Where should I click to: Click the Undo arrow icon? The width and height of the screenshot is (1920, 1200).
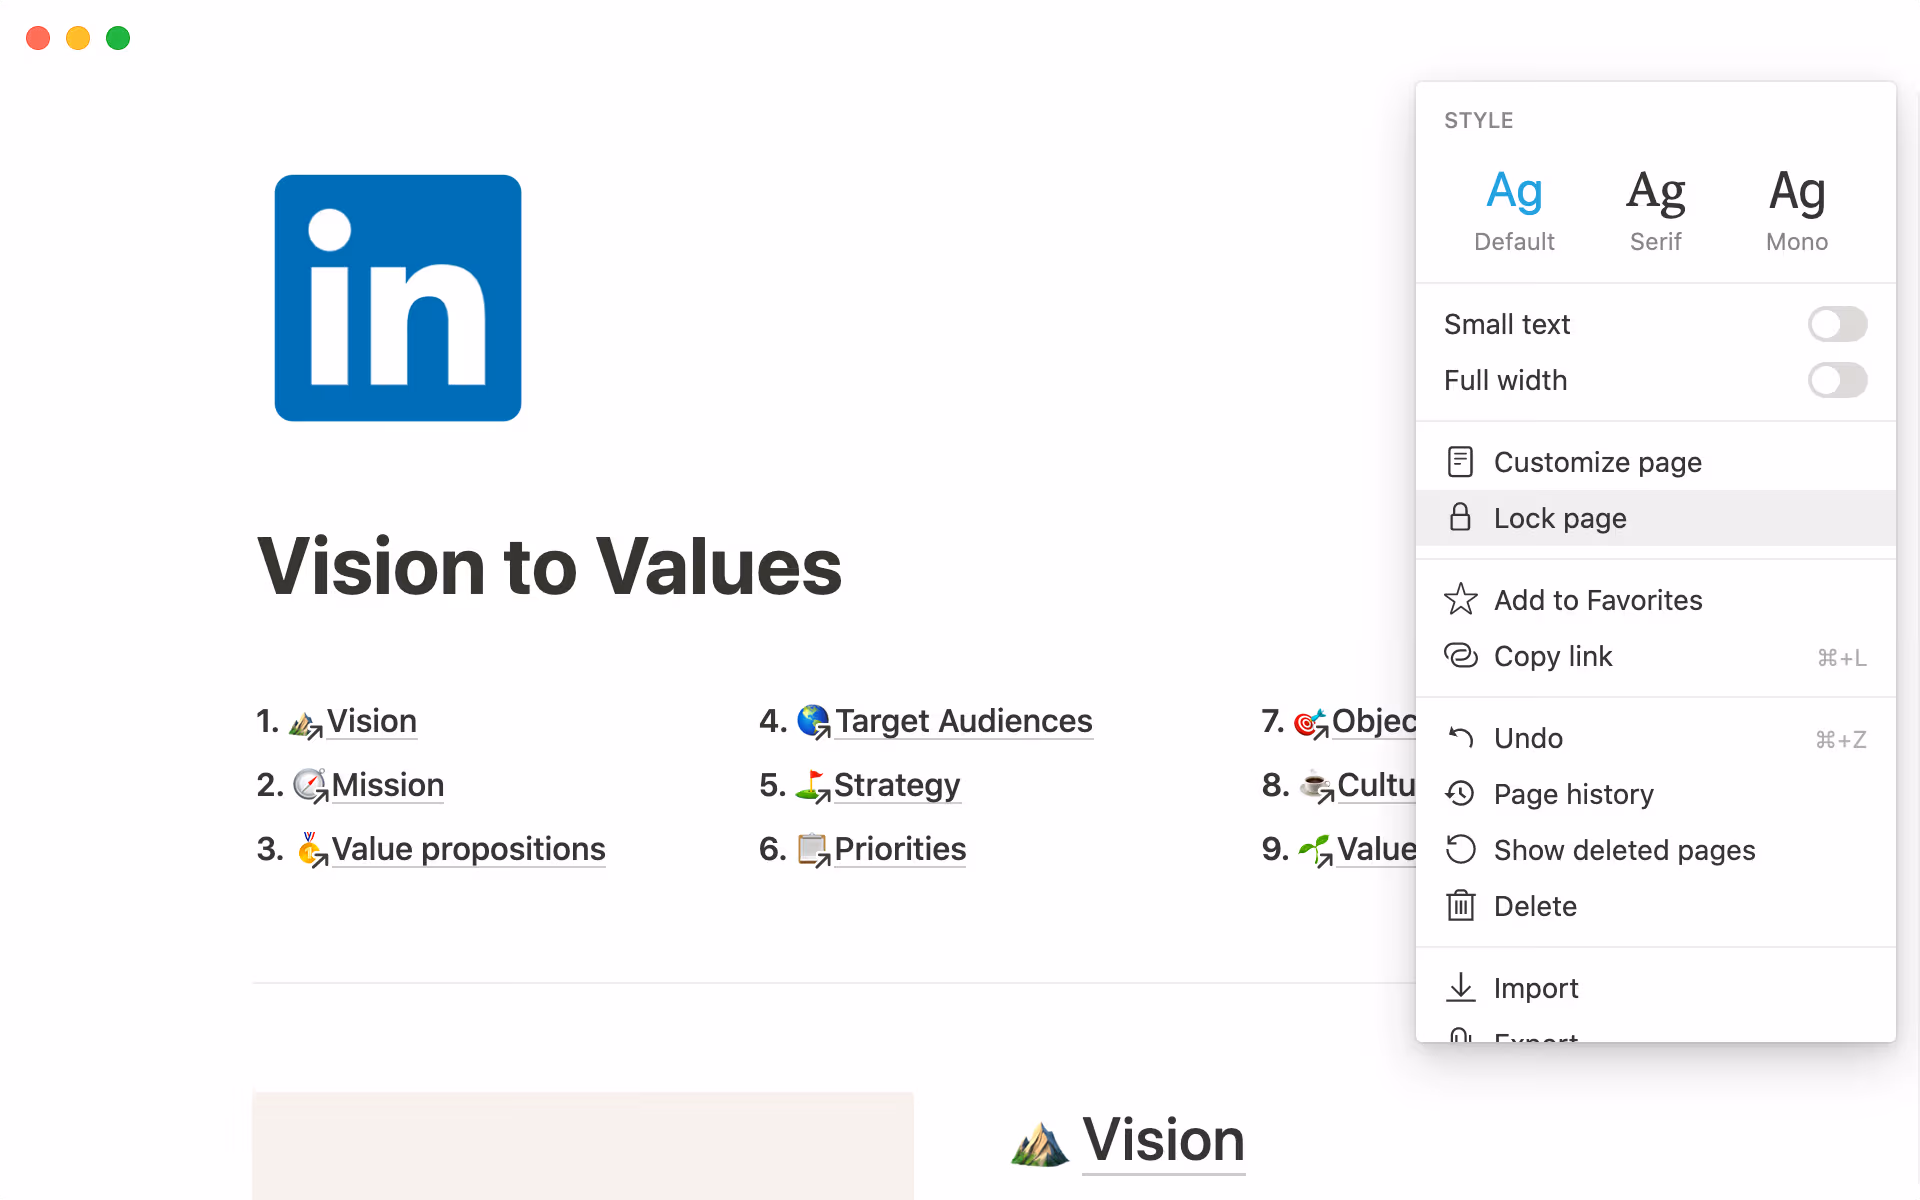pos(1460,738)
